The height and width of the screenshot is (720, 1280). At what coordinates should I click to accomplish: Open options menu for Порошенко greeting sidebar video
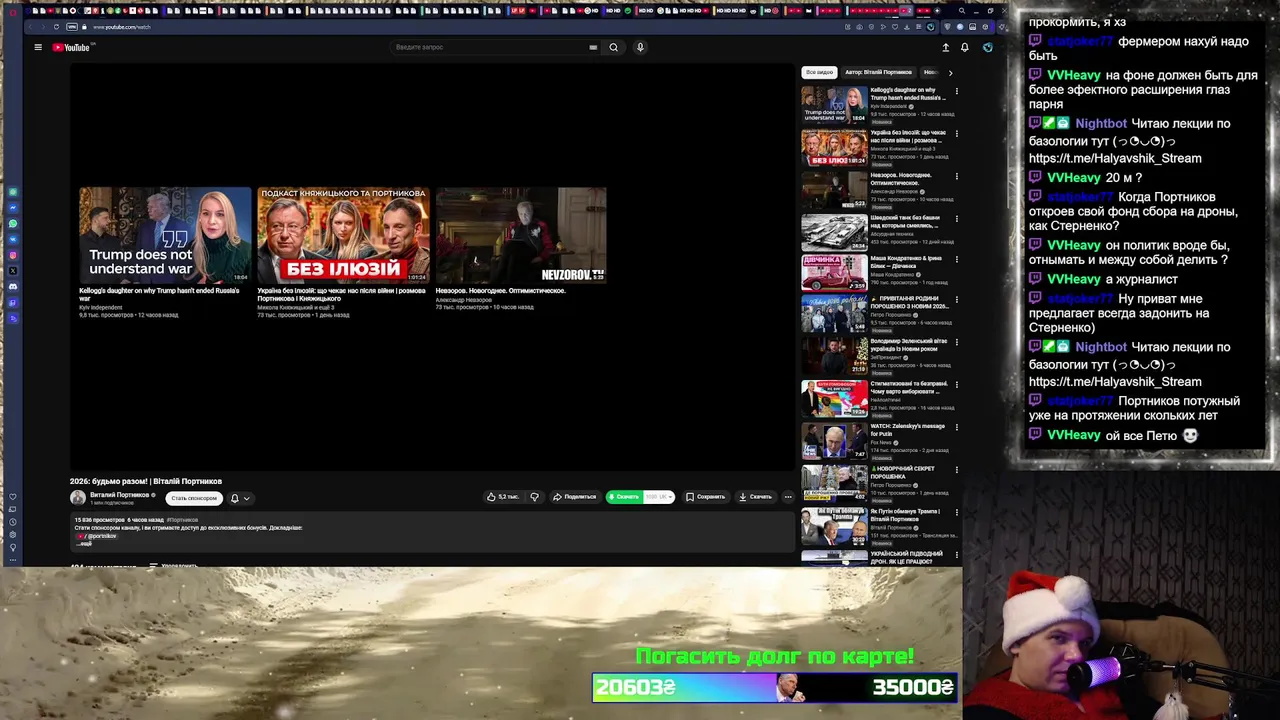click(x=956, y=299)
